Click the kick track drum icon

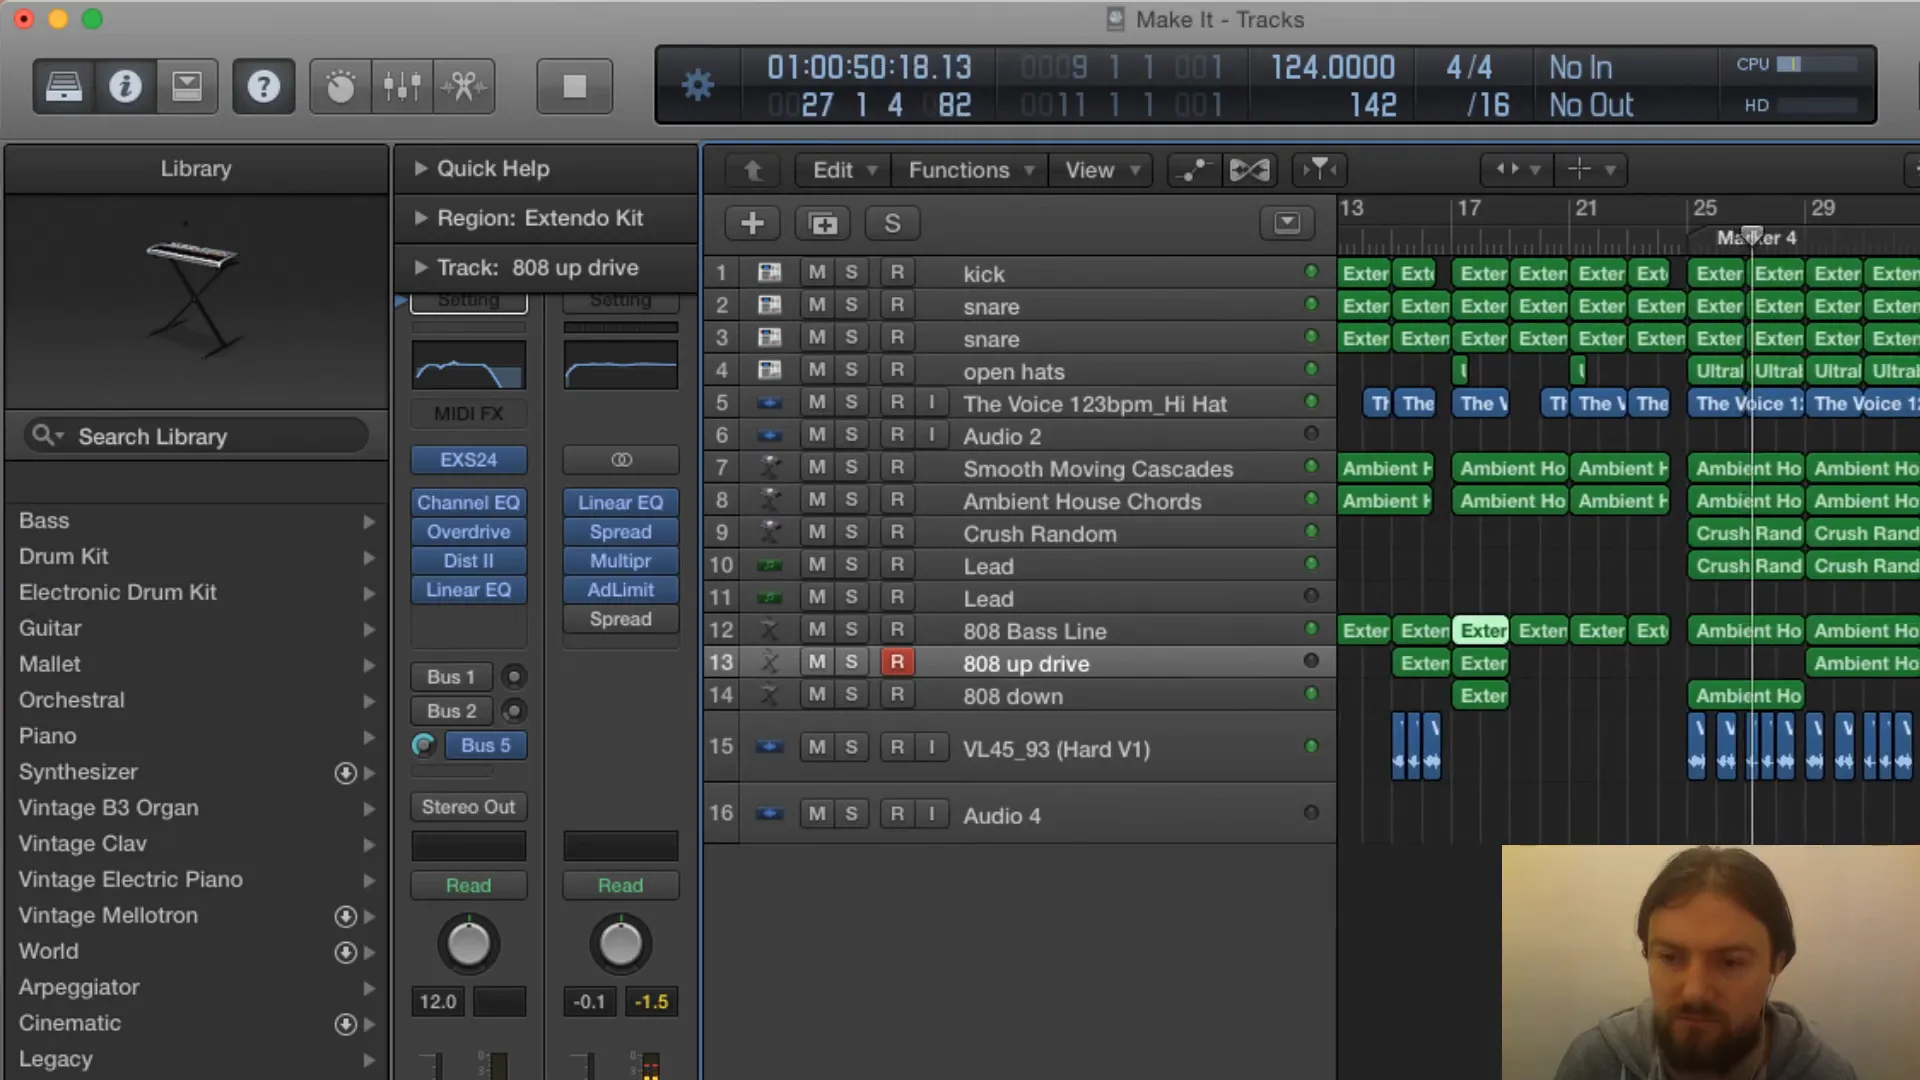(769, 273)
